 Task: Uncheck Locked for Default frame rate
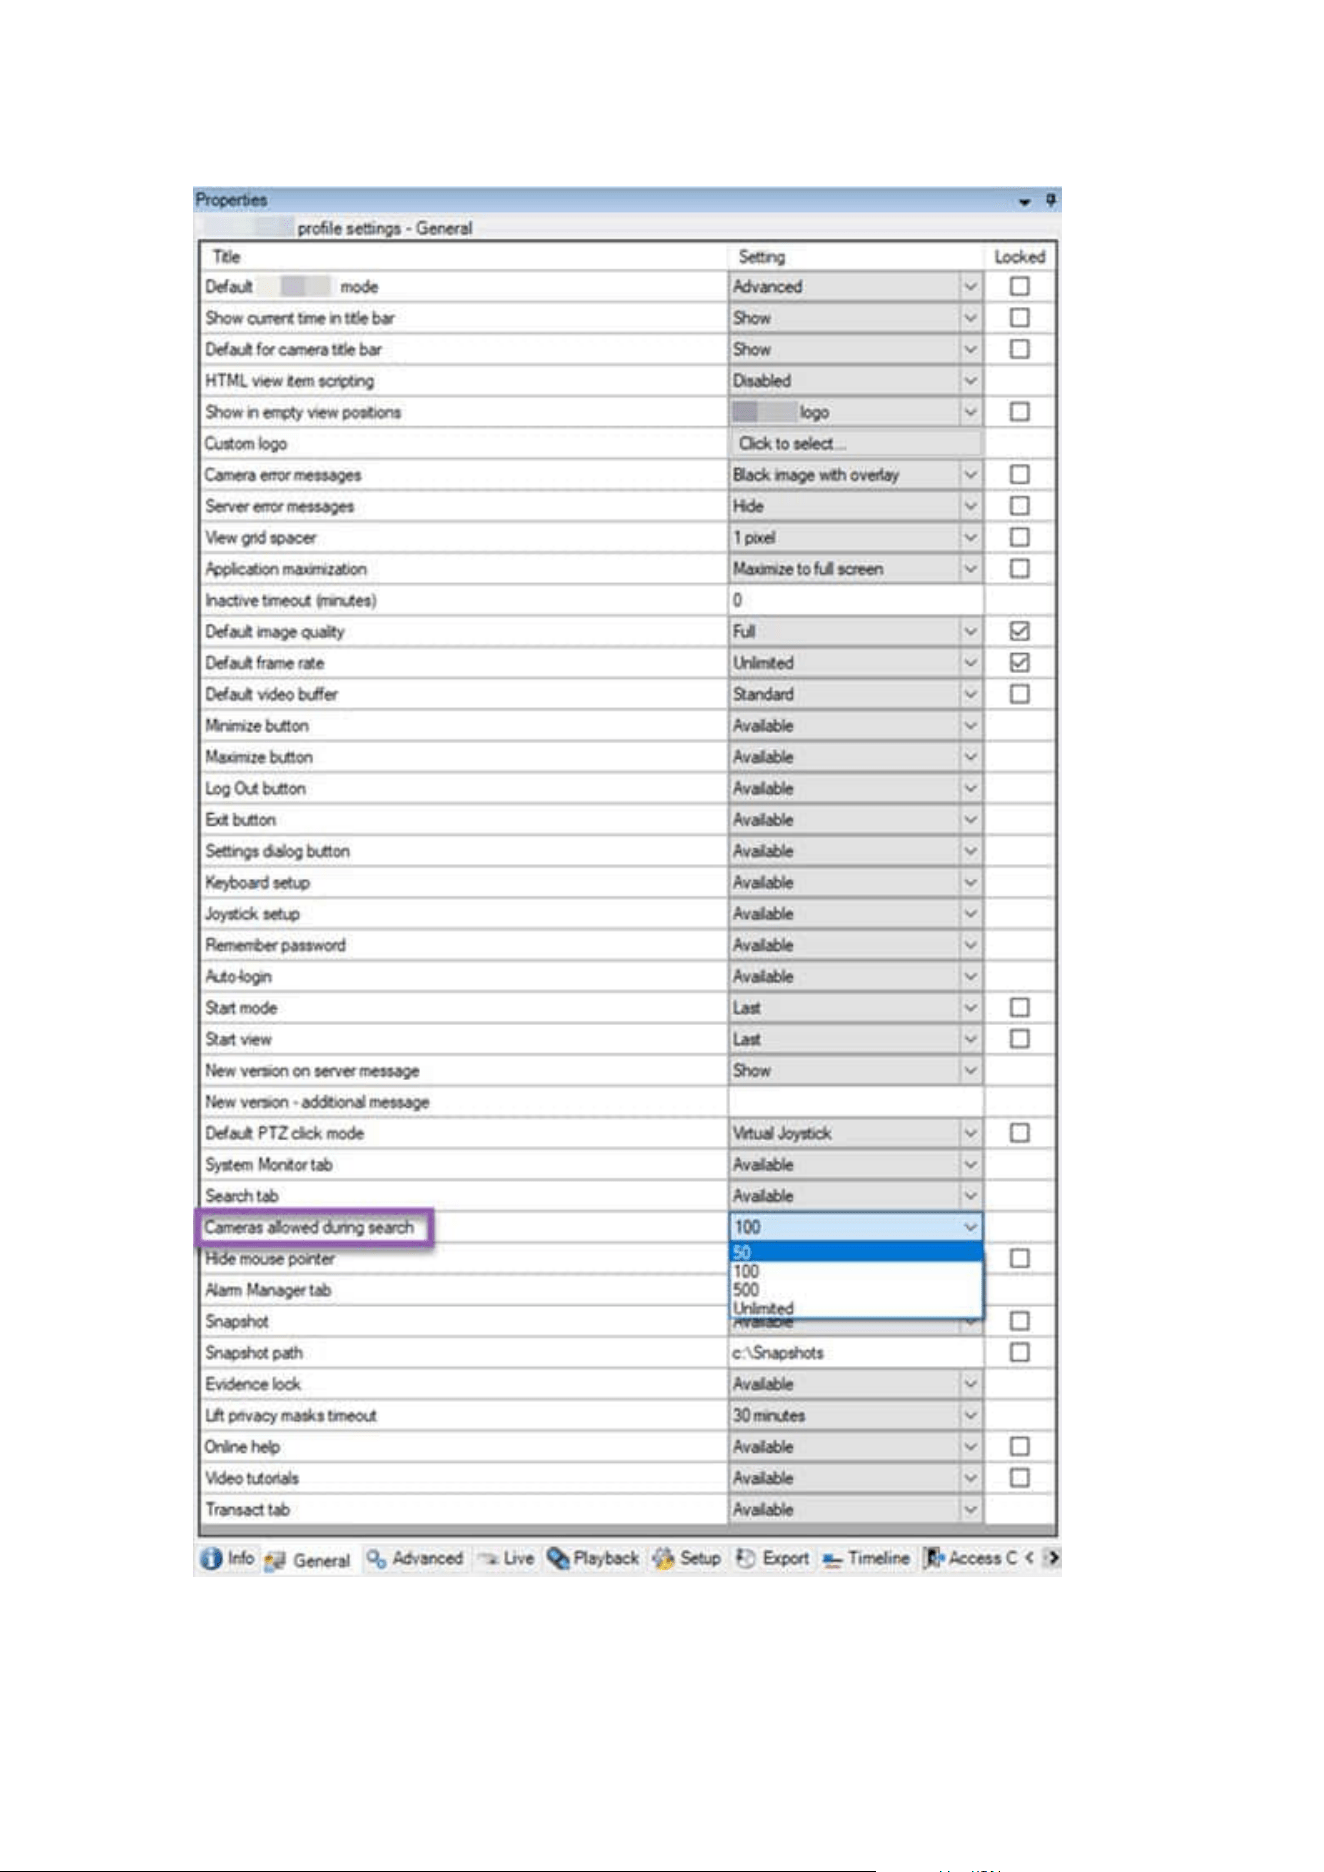pos(1019,663)
